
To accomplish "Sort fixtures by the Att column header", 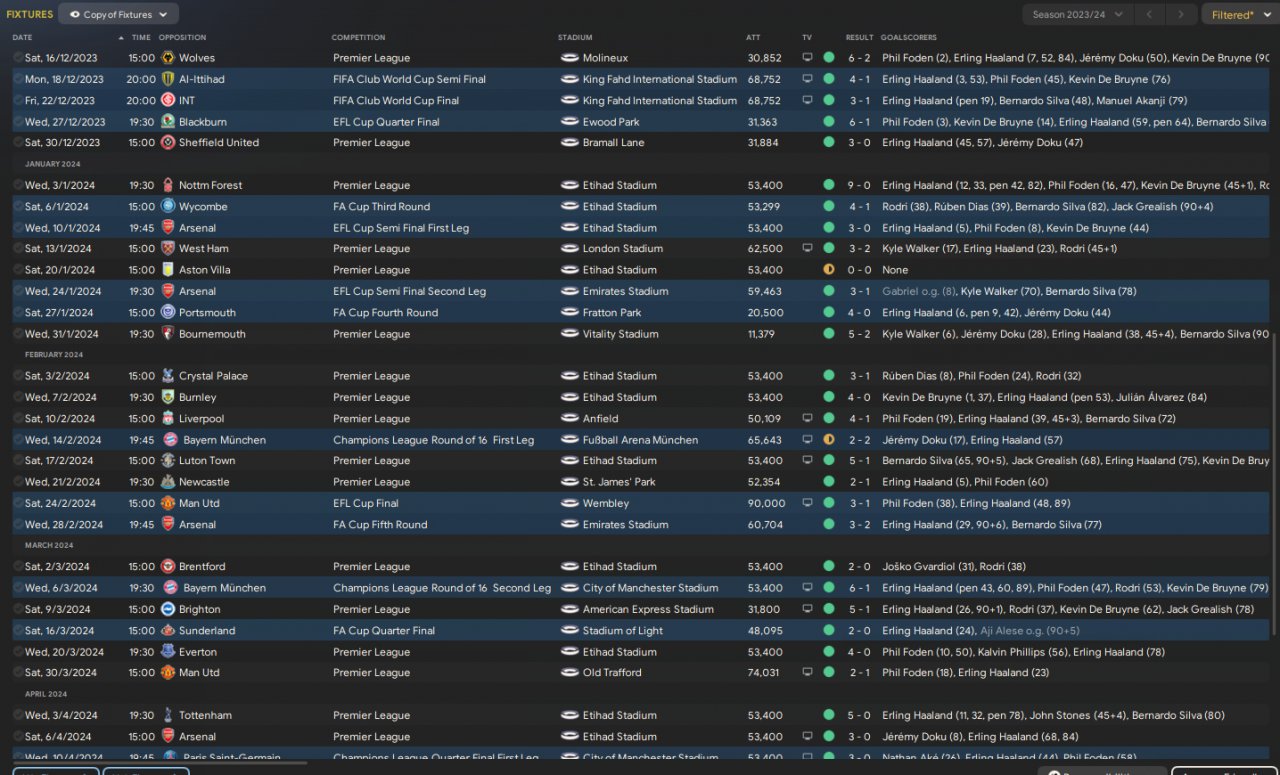I will [753, 38].
